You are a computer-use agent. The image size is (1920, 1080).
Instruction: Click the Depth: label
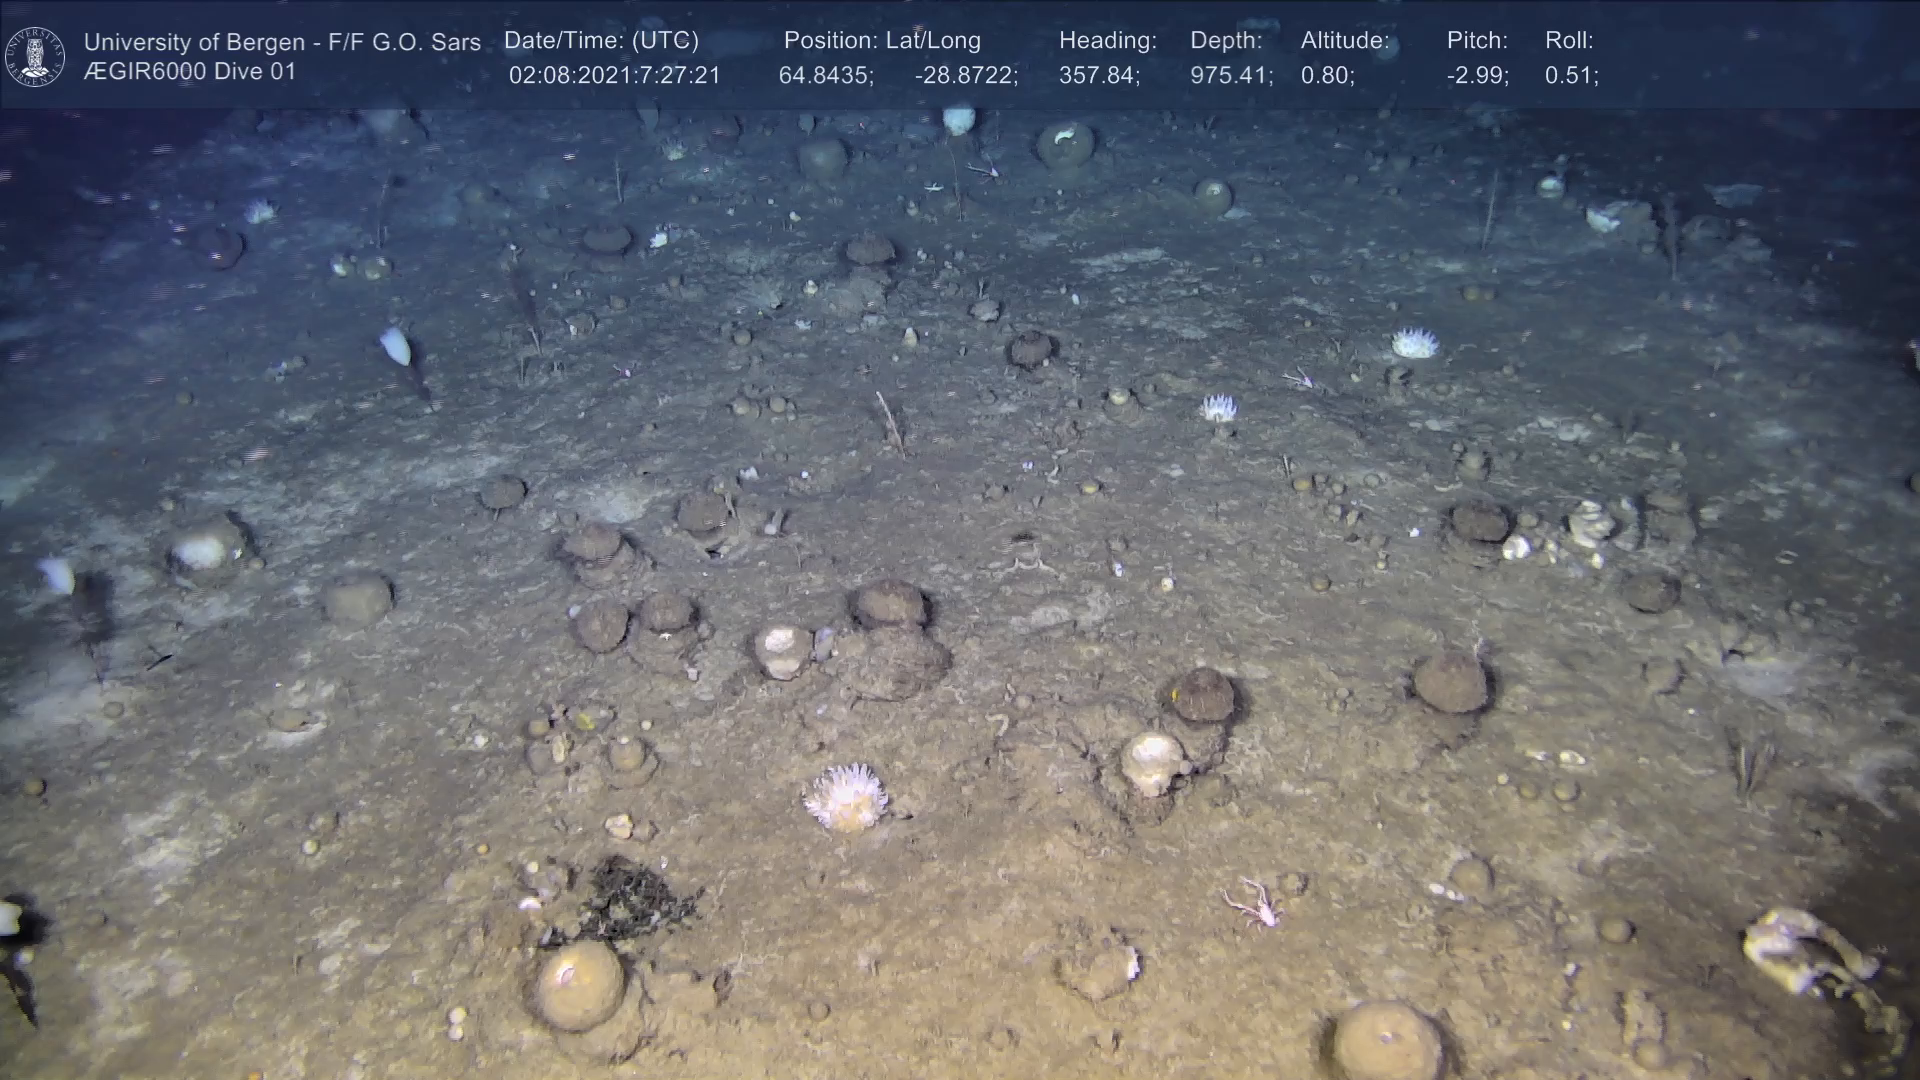pos(1226,41)
